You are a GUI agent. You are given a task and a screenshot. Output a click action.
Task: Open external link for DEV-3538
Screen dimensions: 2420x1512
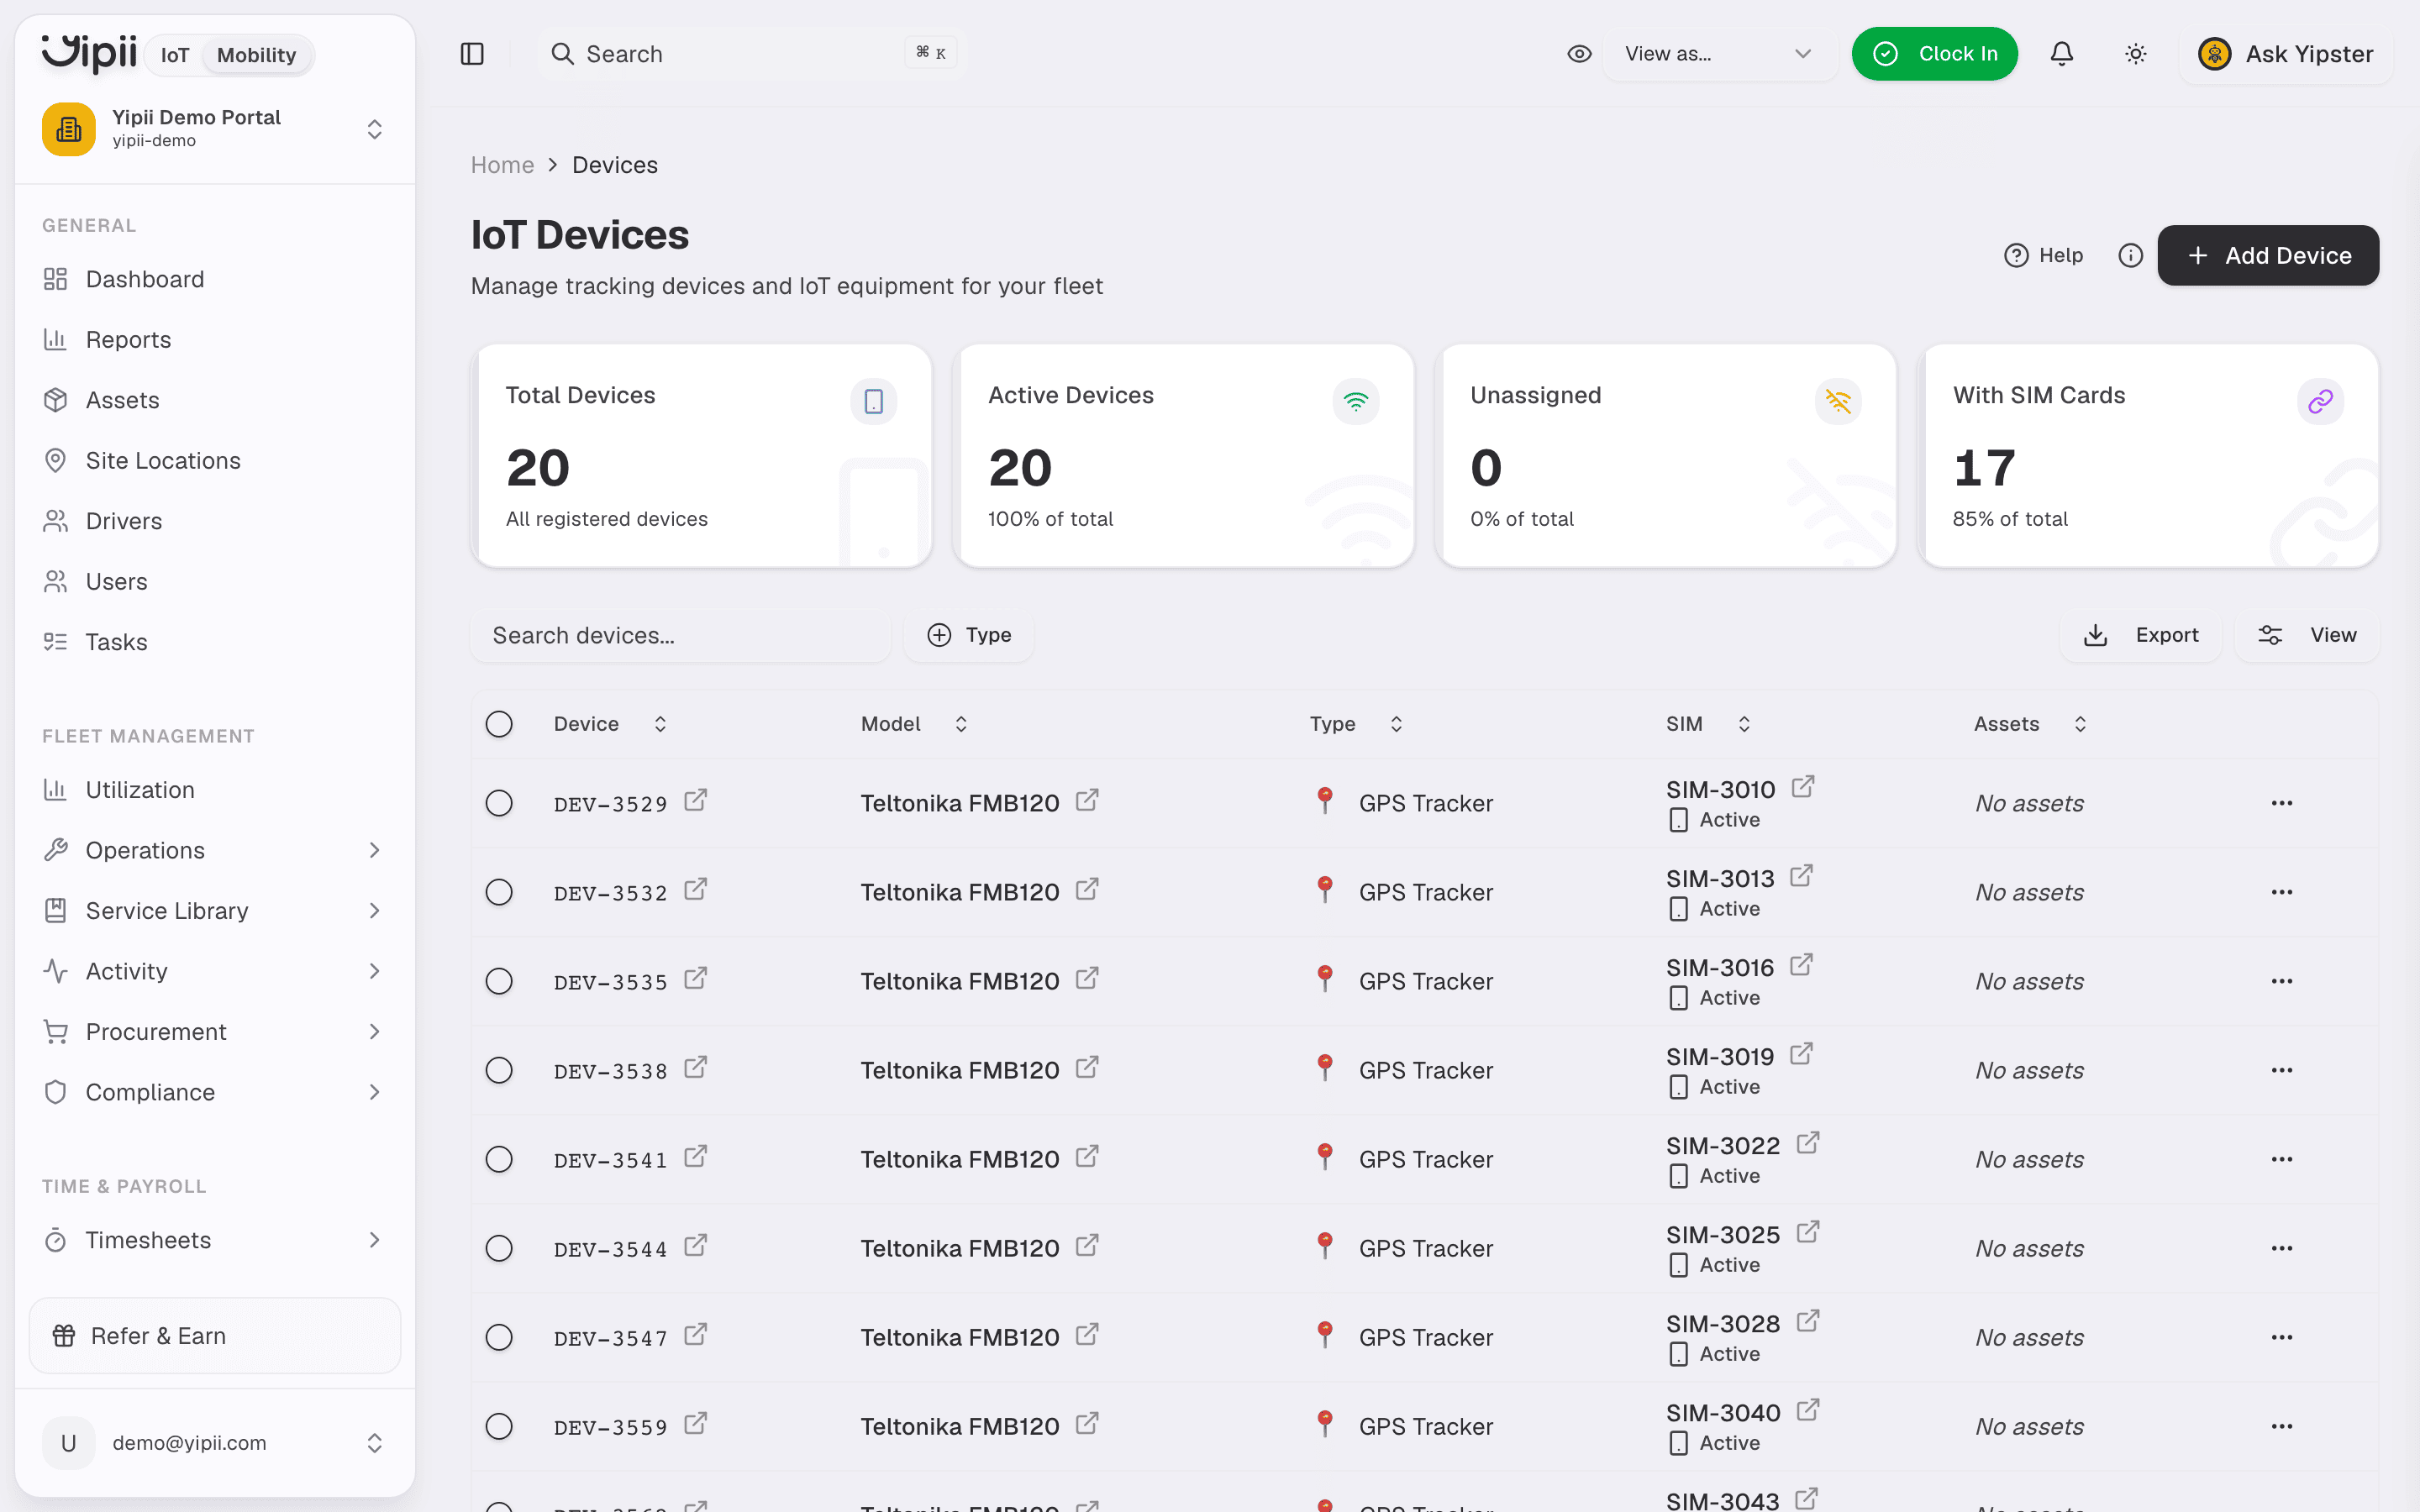point(696,1067)
